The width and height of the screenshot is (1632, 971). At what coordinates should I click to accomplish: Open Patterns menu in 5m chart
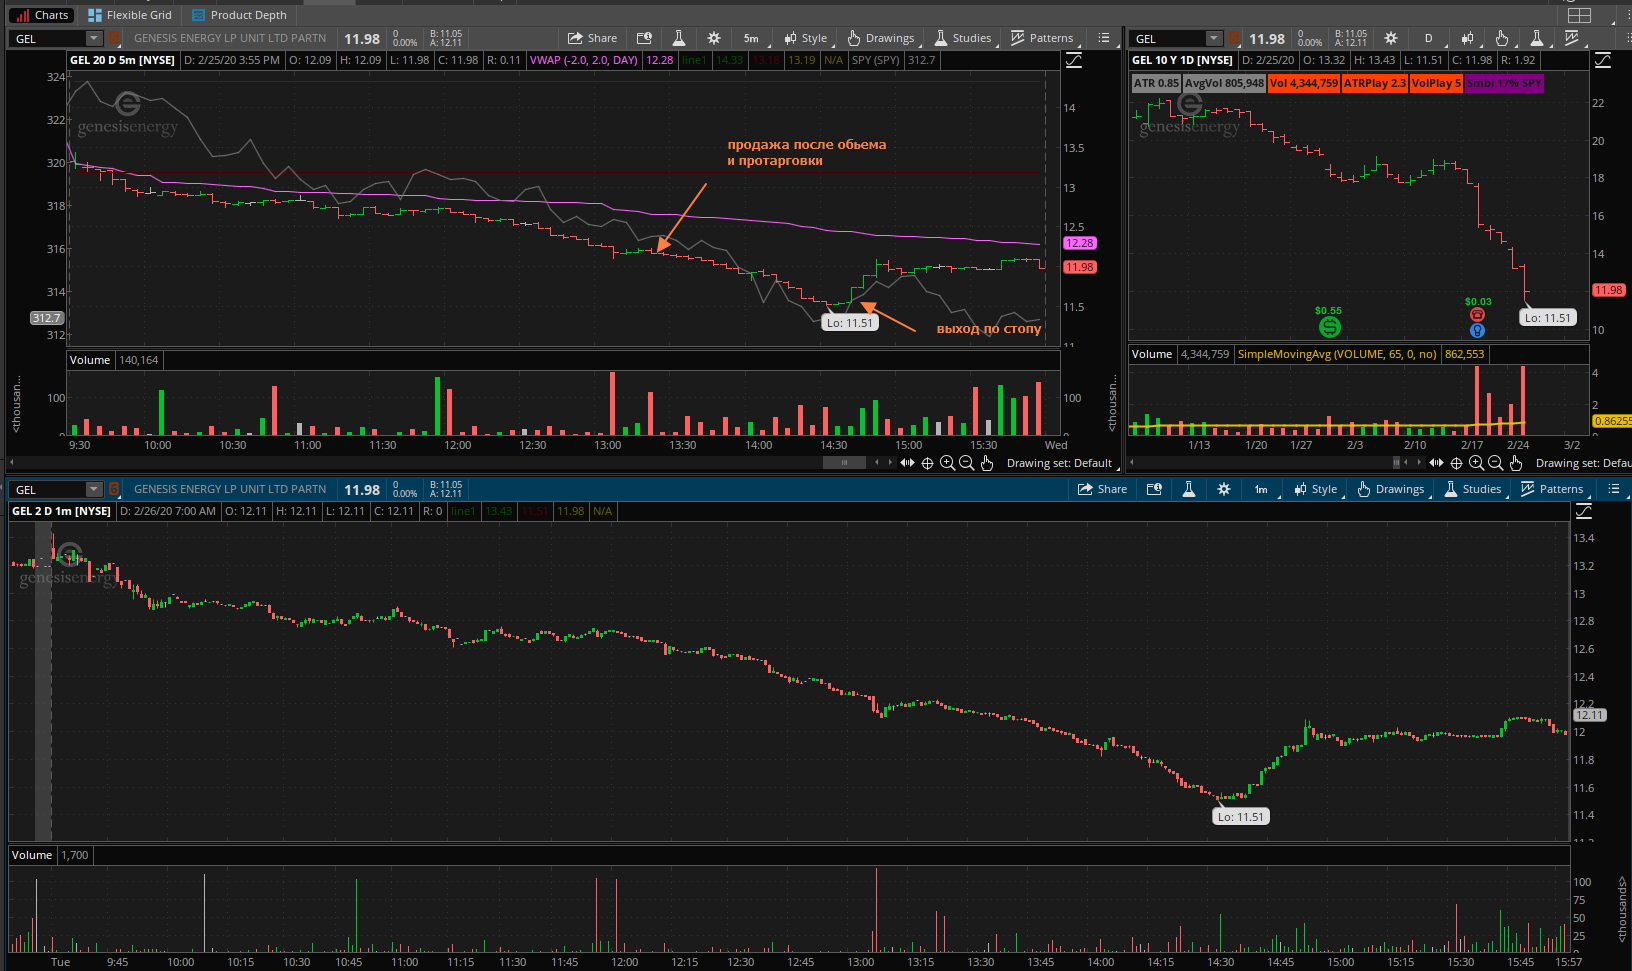[x=1041, y=38]
